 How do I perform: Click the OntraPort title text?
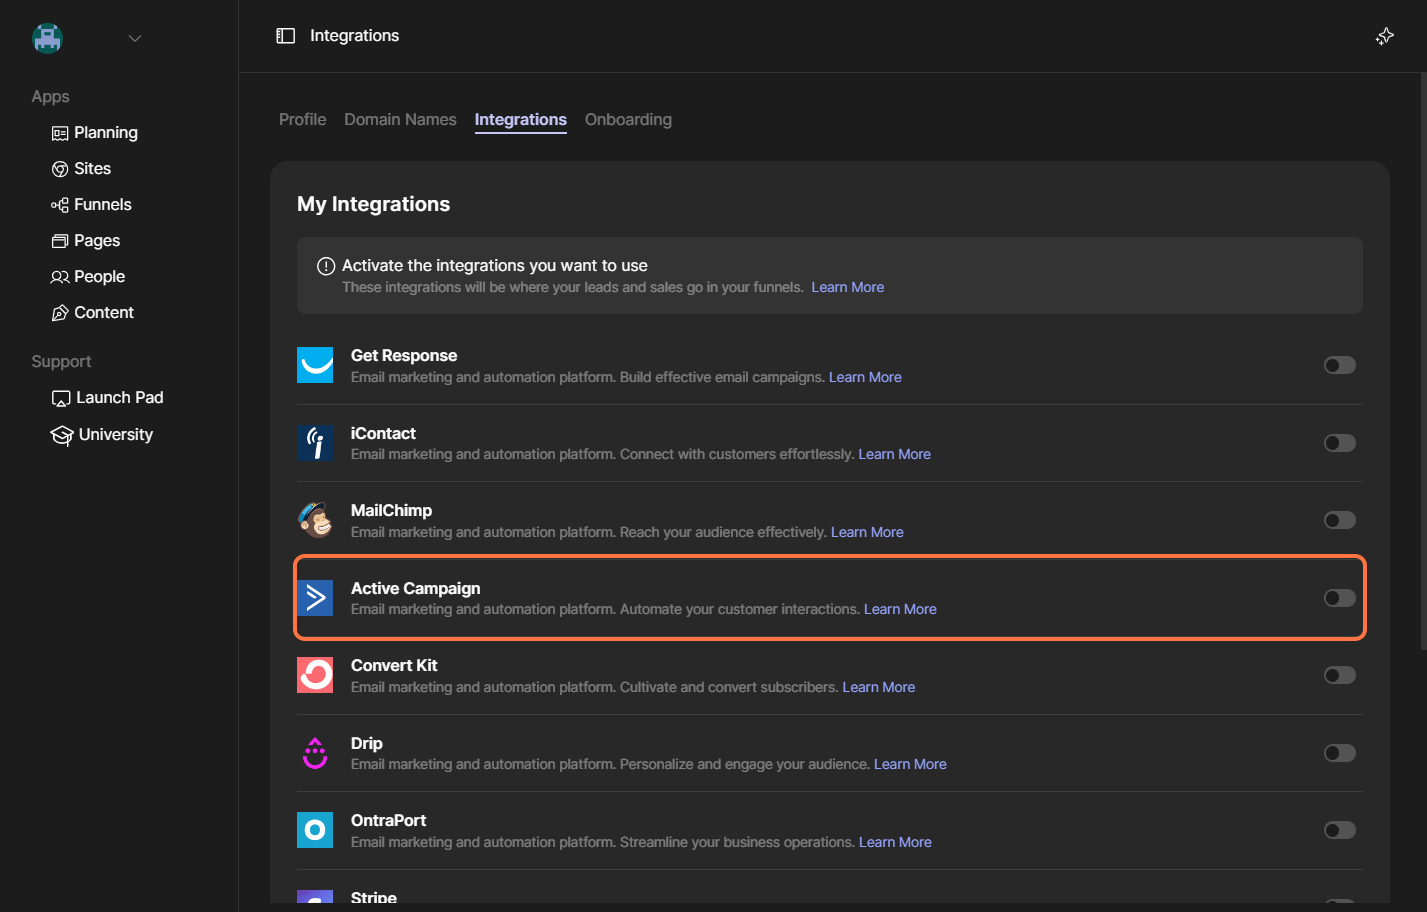coord(388,821)
